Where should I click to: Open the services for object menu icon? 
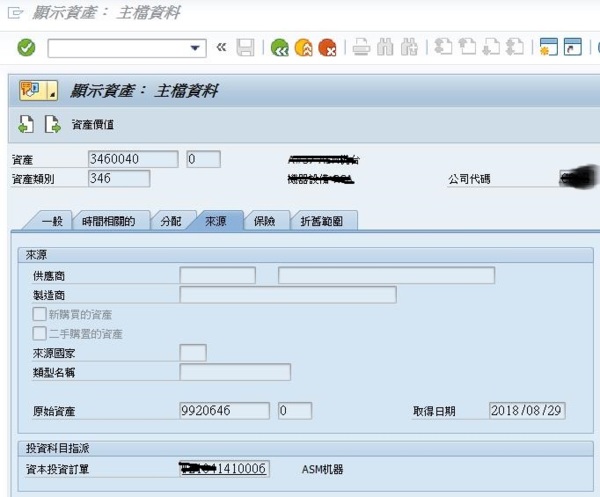pos(38,91)
